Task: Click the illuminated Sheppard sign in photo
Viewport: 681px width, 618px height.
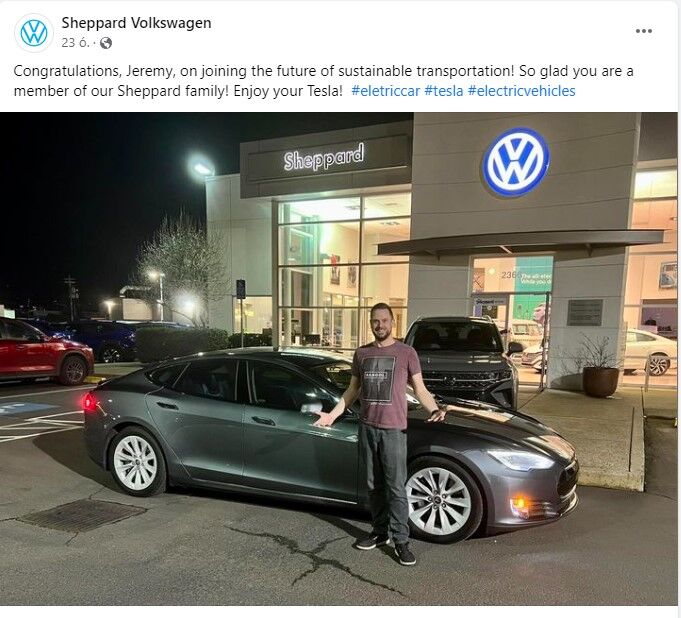Action: point(324,158)
